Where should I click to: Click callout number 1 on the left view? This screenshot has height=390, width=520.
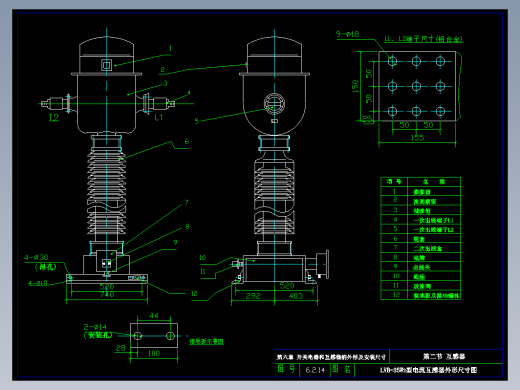tap(170, 48)
